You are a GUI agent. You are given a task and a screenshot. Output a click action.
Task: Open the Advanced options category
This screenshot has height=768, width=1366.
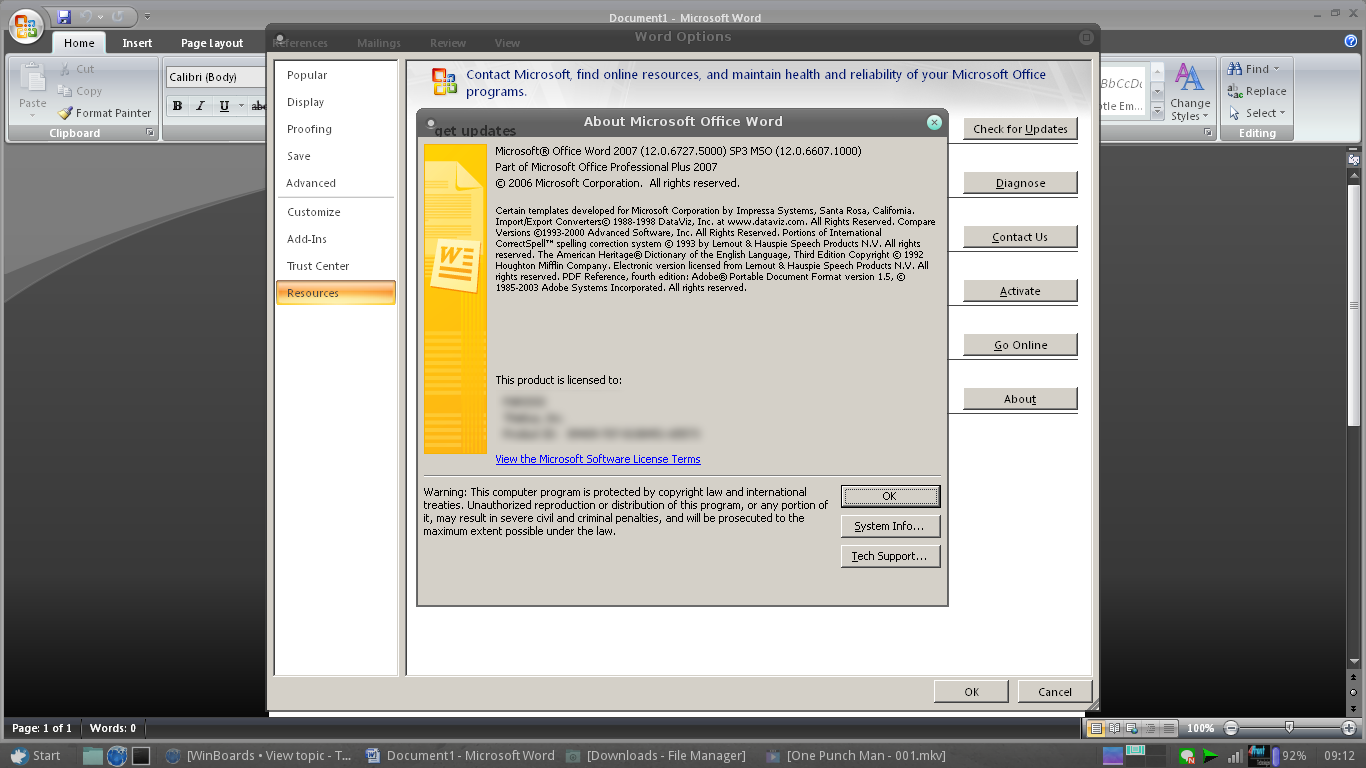coord(336,183)
